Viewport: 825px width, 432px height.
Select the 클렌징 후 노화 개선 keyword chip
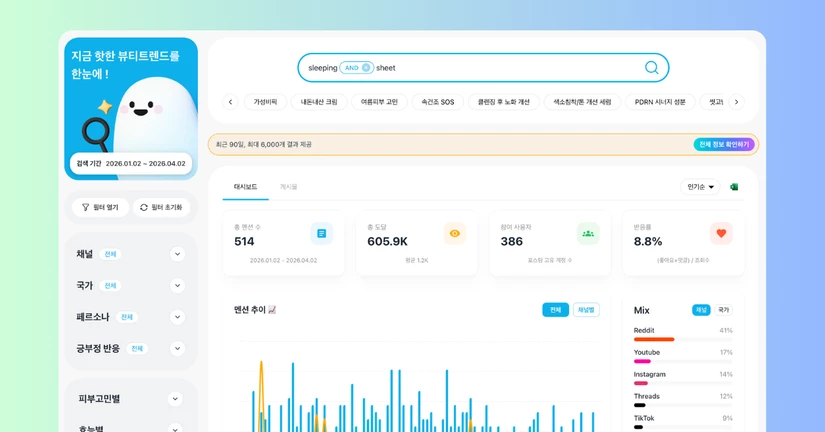click(504, 102)
